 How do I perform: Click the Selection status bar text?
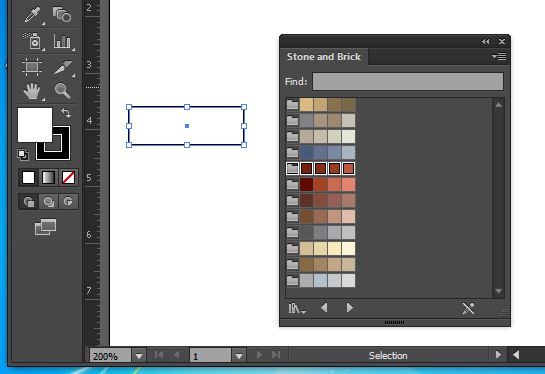pos(388,356)
